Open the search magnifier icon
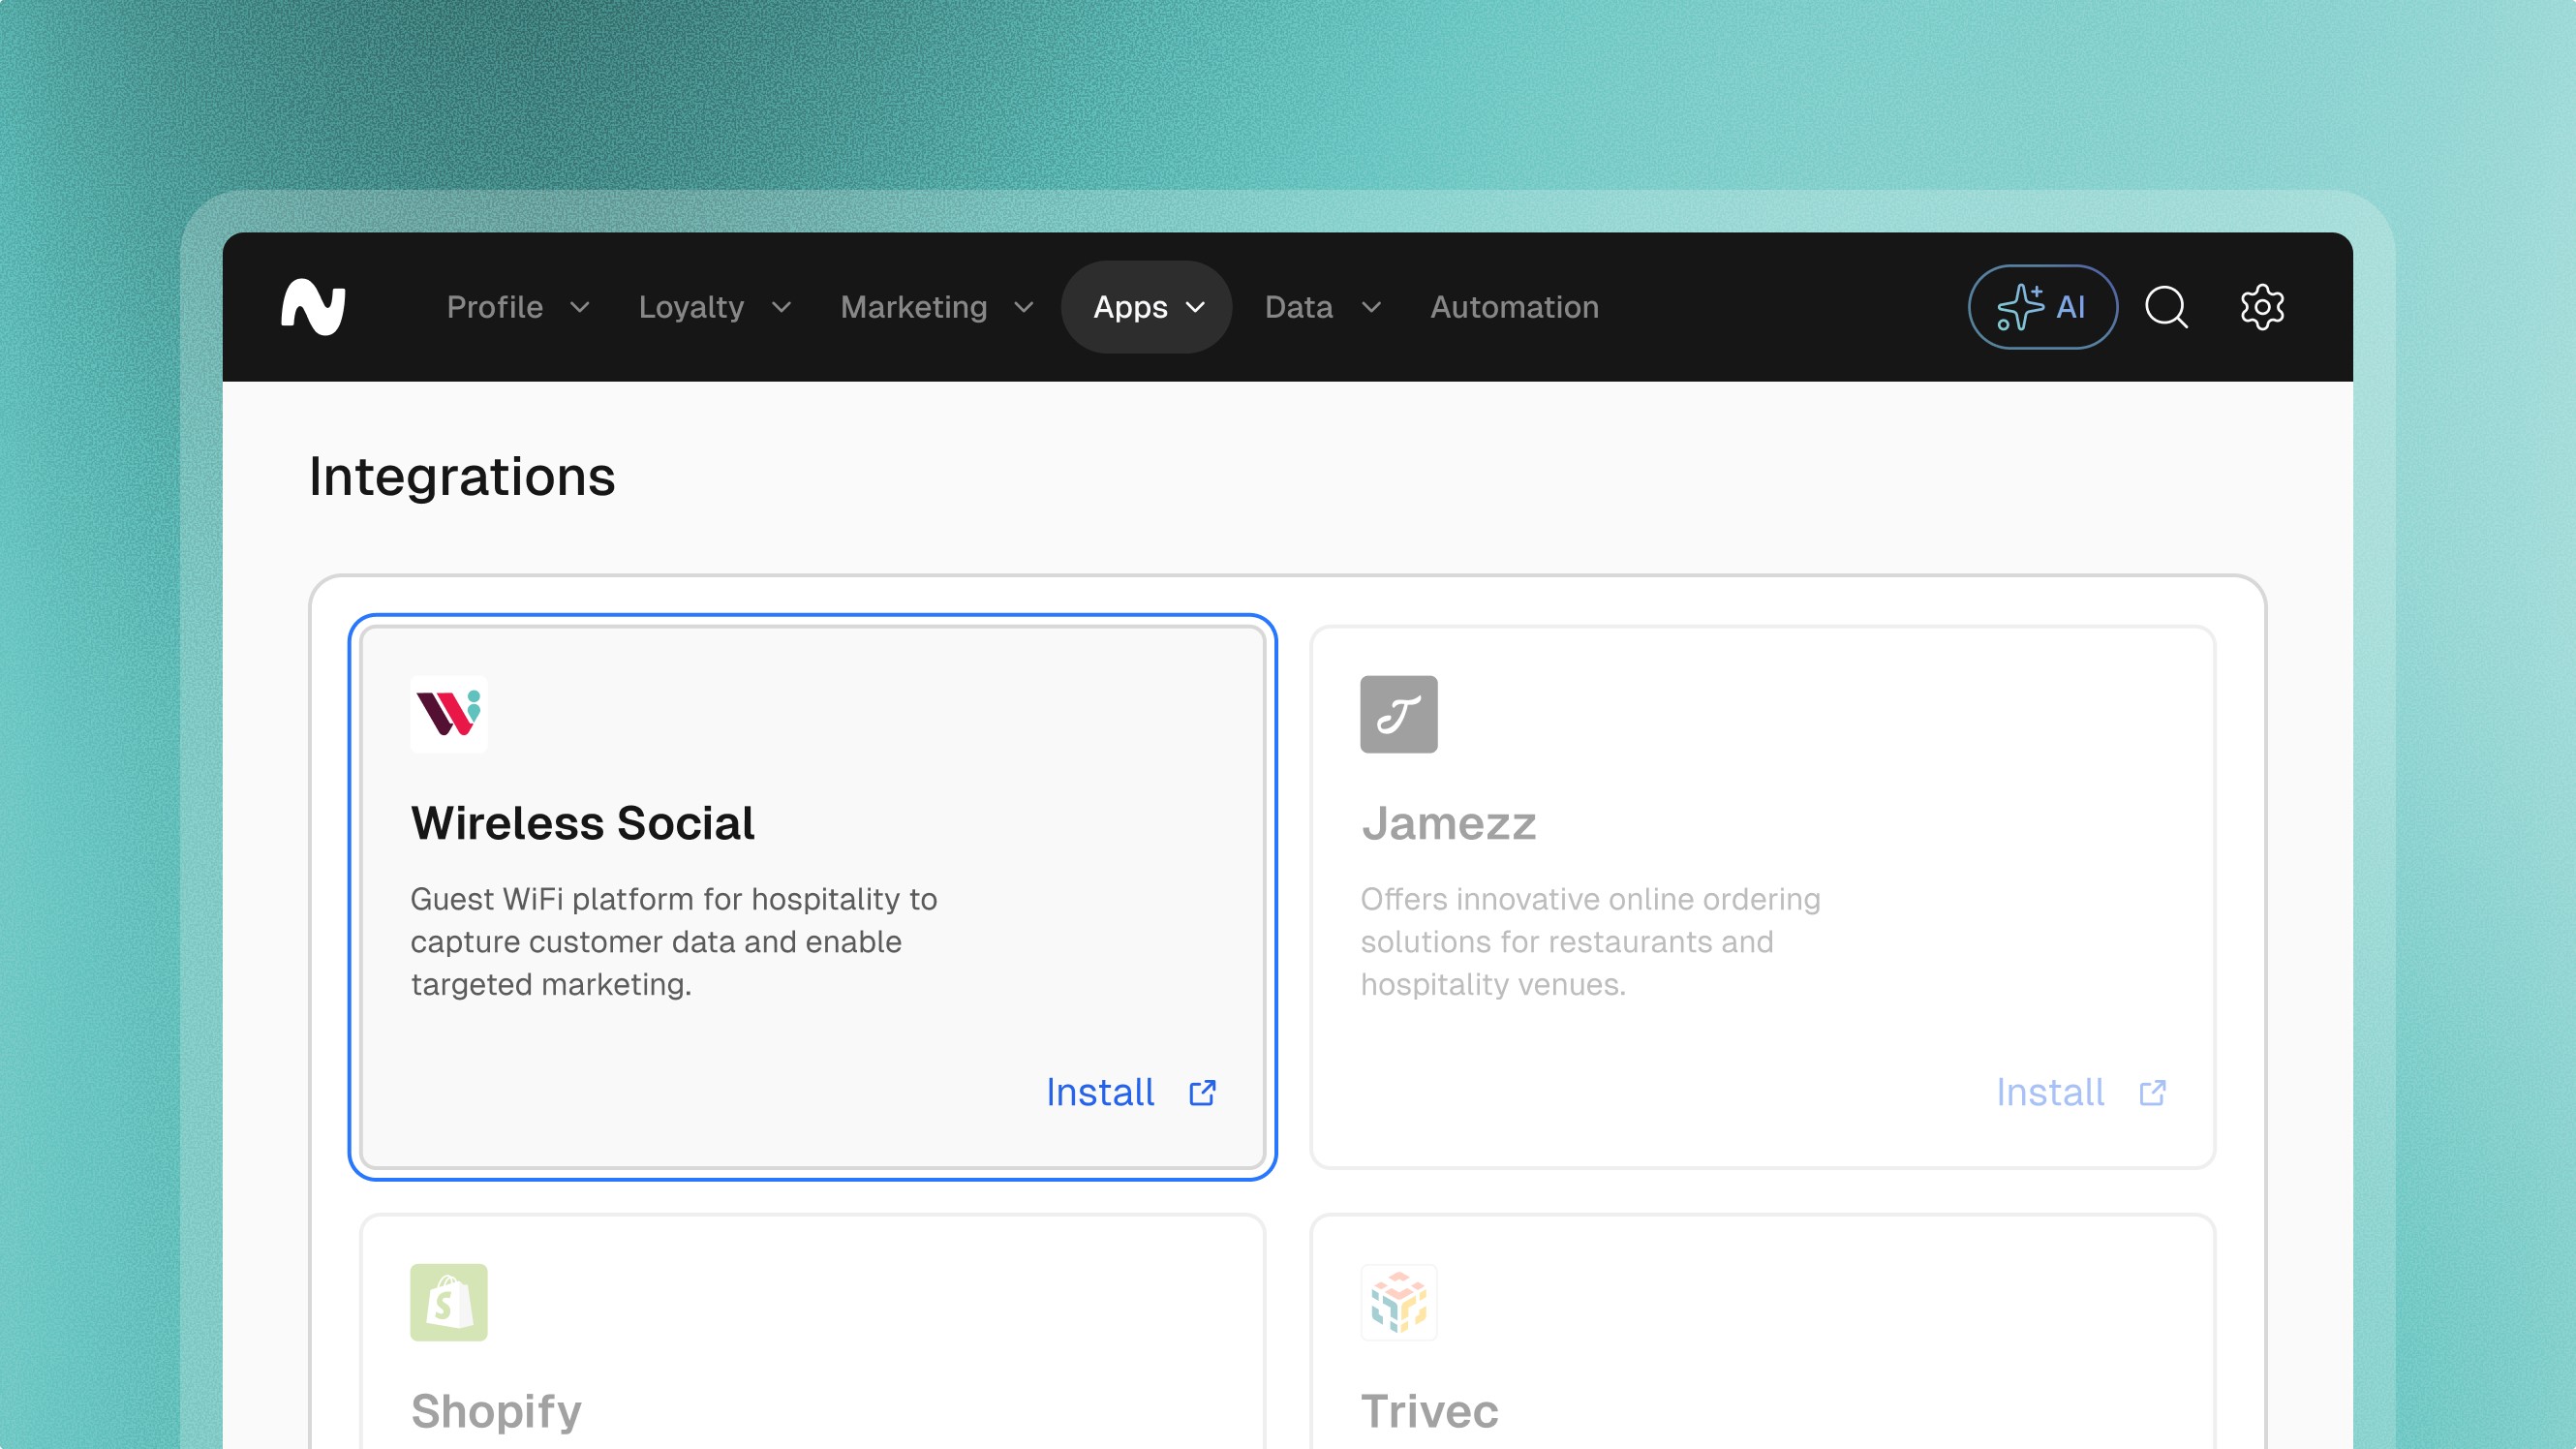The height and width of the screenshot is (1449, 2576). pos(2166,307)
